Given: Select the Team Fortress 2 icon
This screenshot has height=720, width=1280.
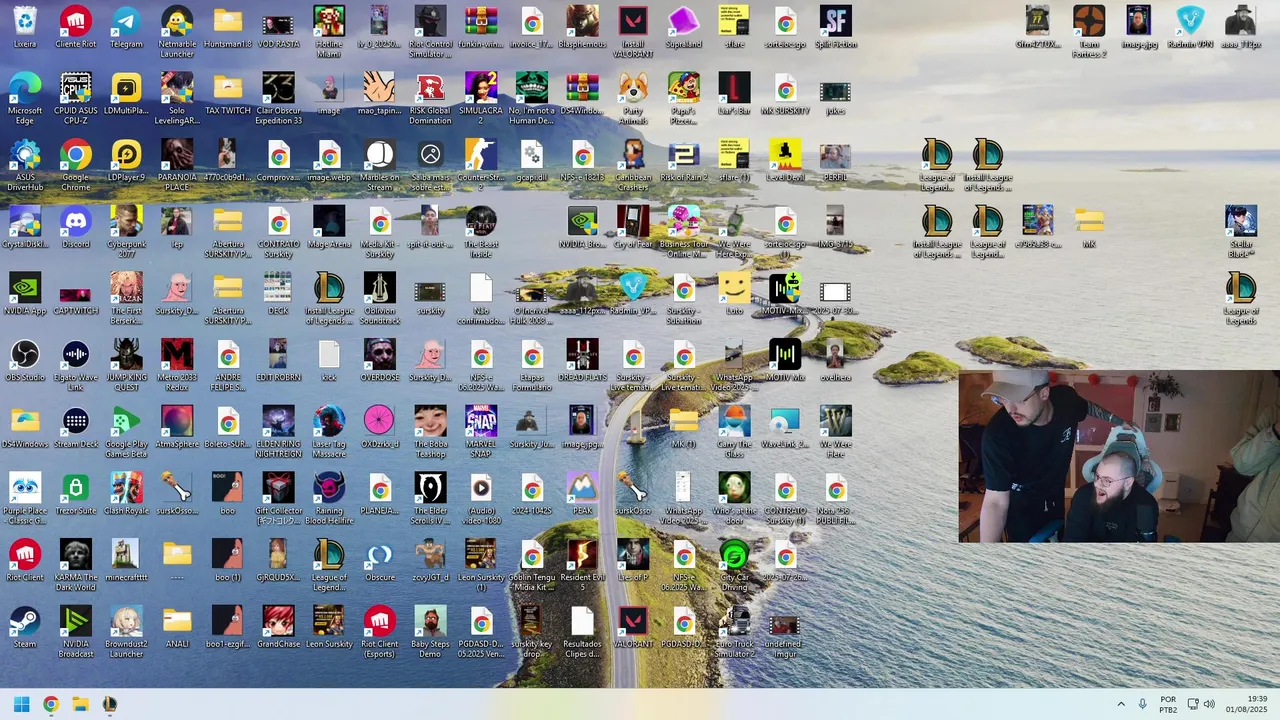Looking at the screenshot, I should pos(1089,32).
